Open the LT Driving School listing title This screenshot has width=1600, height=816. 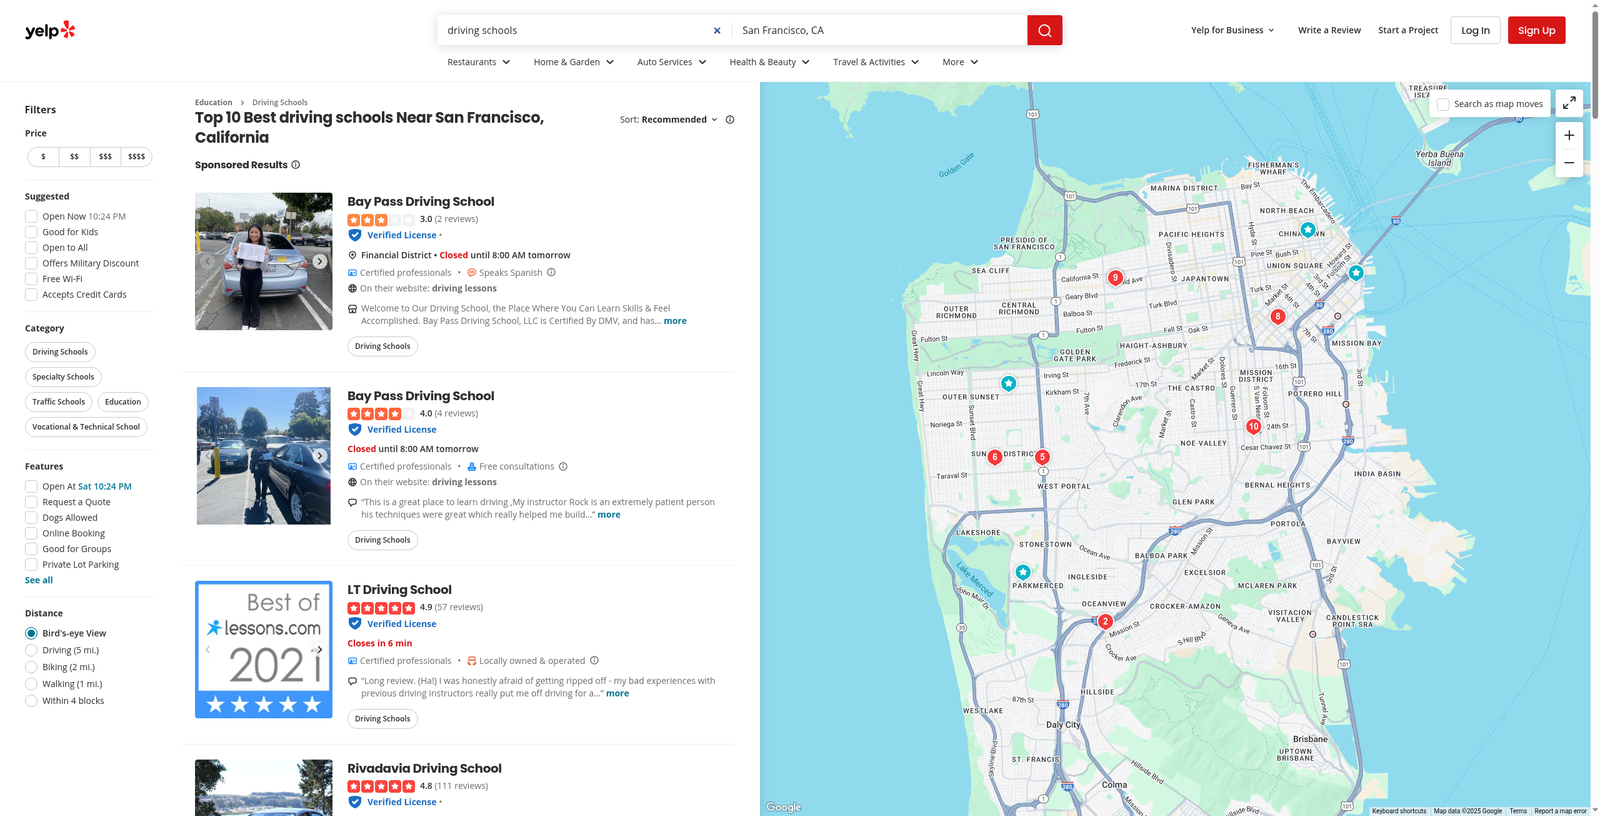pos(399,590)
